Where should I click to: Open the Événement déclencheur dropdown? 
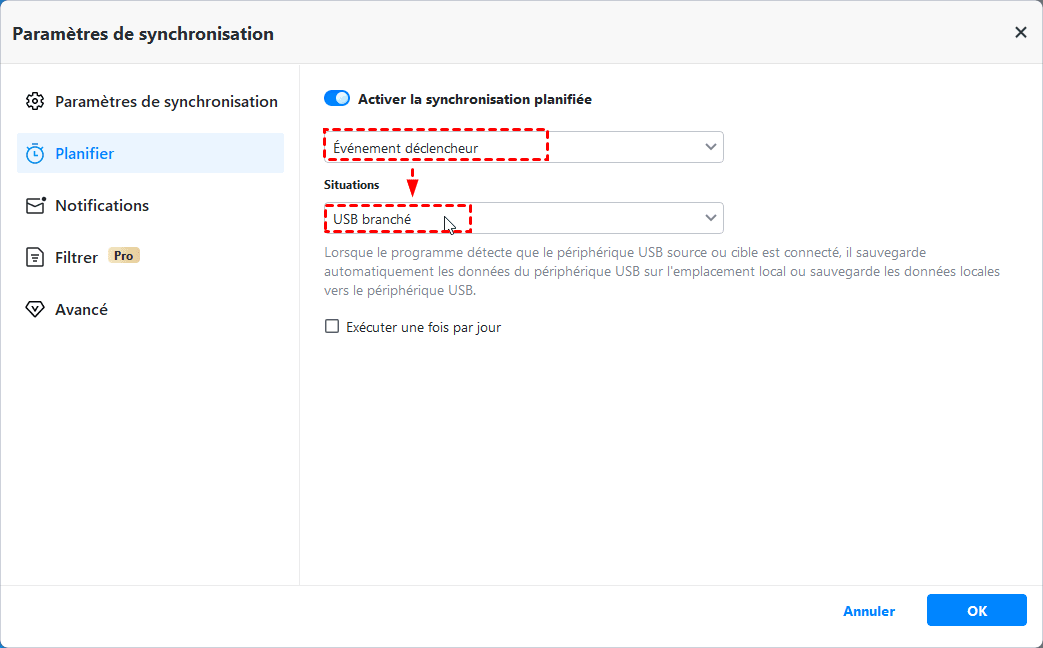click(523, 147)
